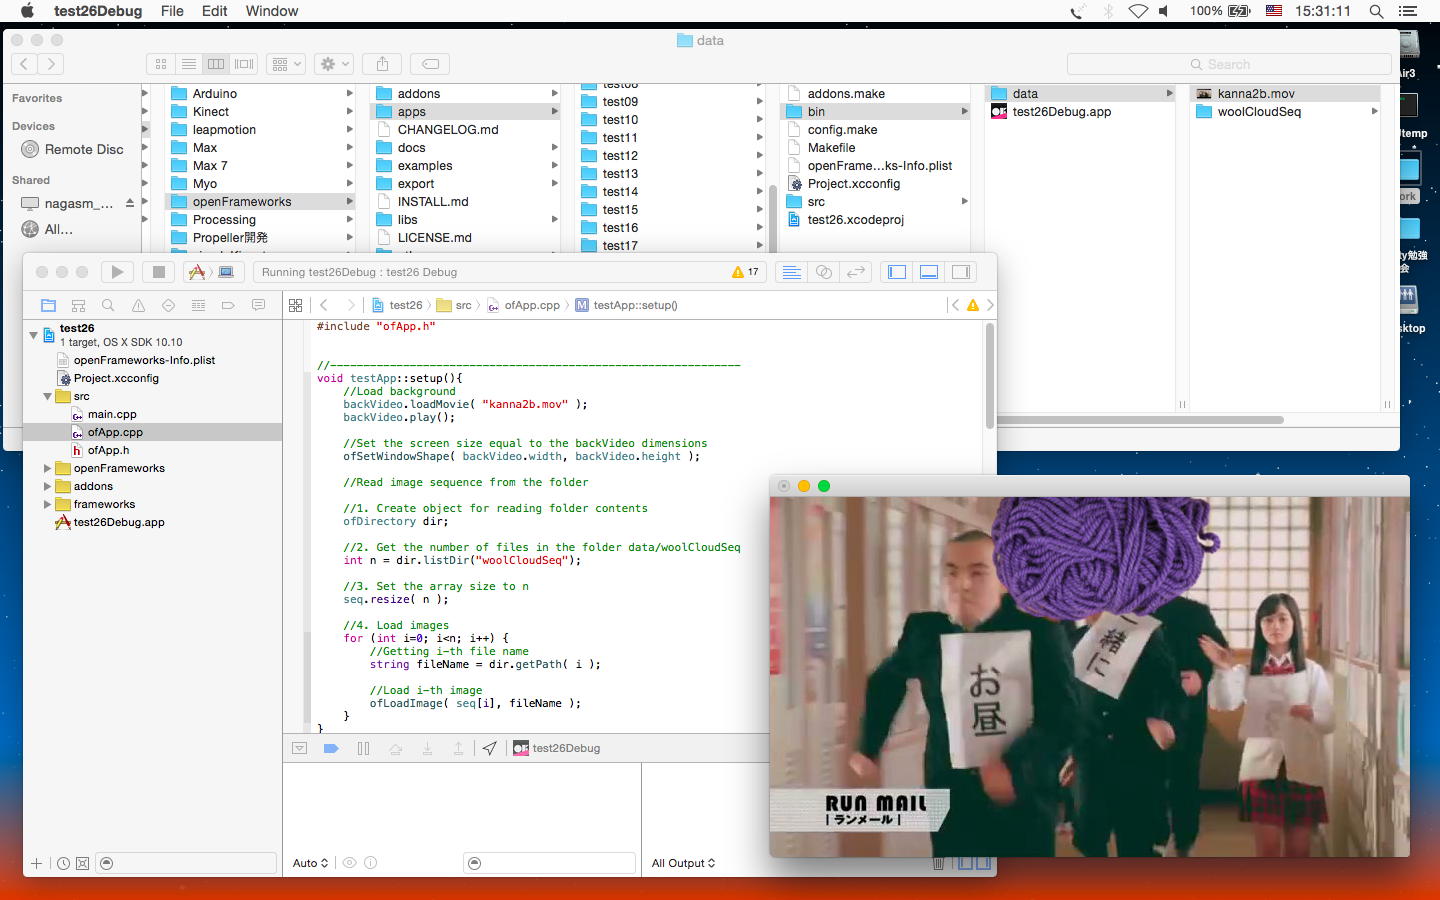
Task: Click the simulate location arrow icon
Action: (x=489, y=748)
